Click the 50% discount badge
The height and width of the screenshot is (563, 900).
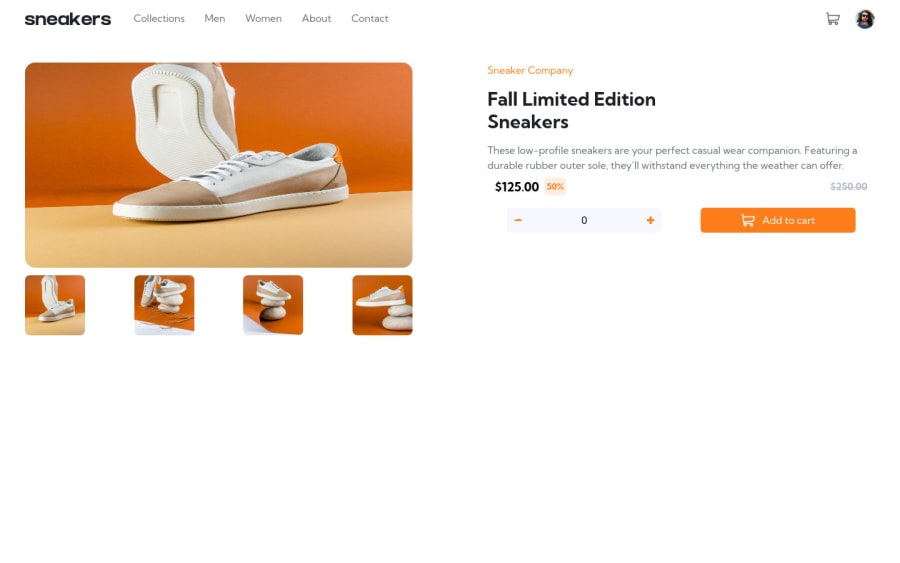(555, 187)
